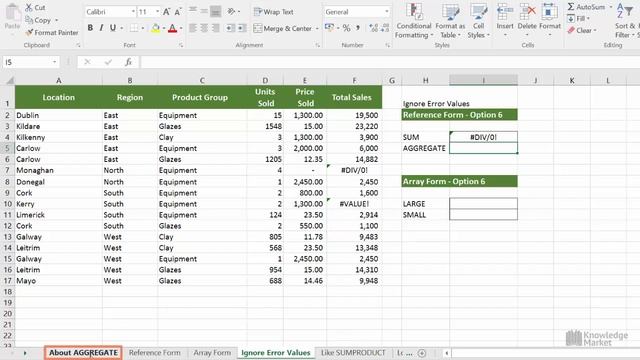Open Conditional Formatting

click(414, 20)
